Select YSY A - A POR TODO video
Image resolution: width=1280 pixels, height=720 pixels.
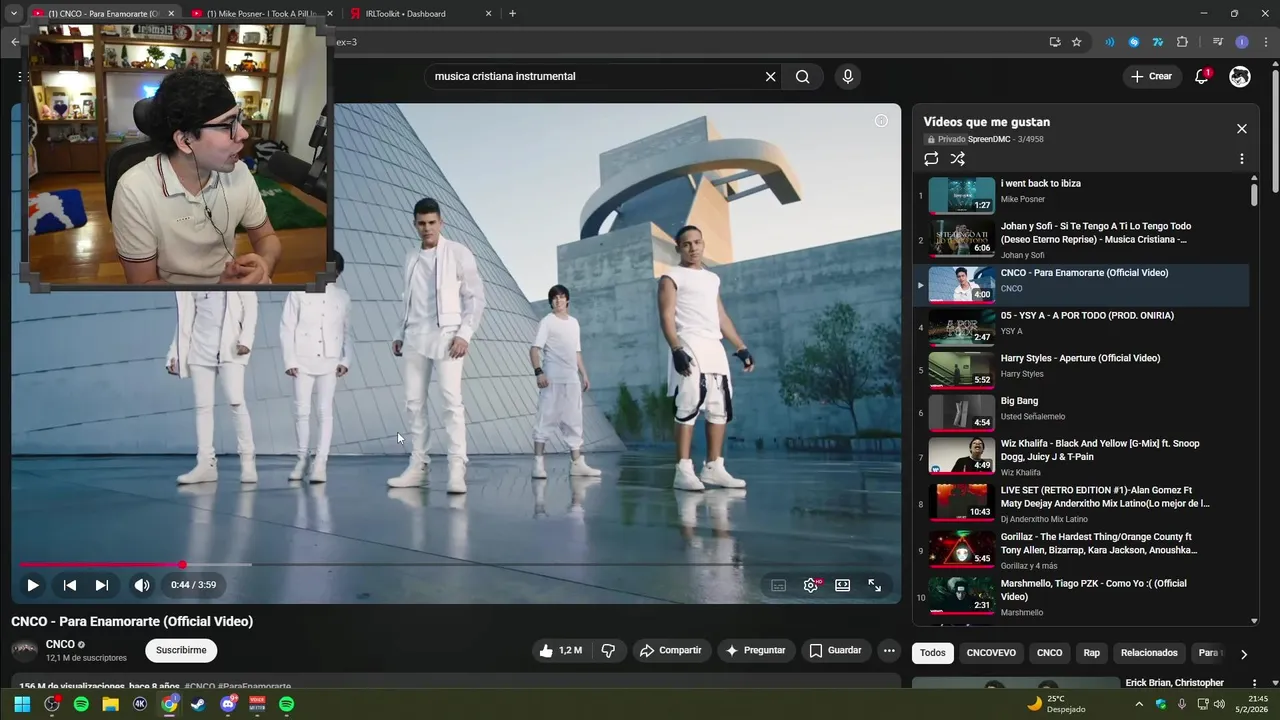pos(1080,327)
